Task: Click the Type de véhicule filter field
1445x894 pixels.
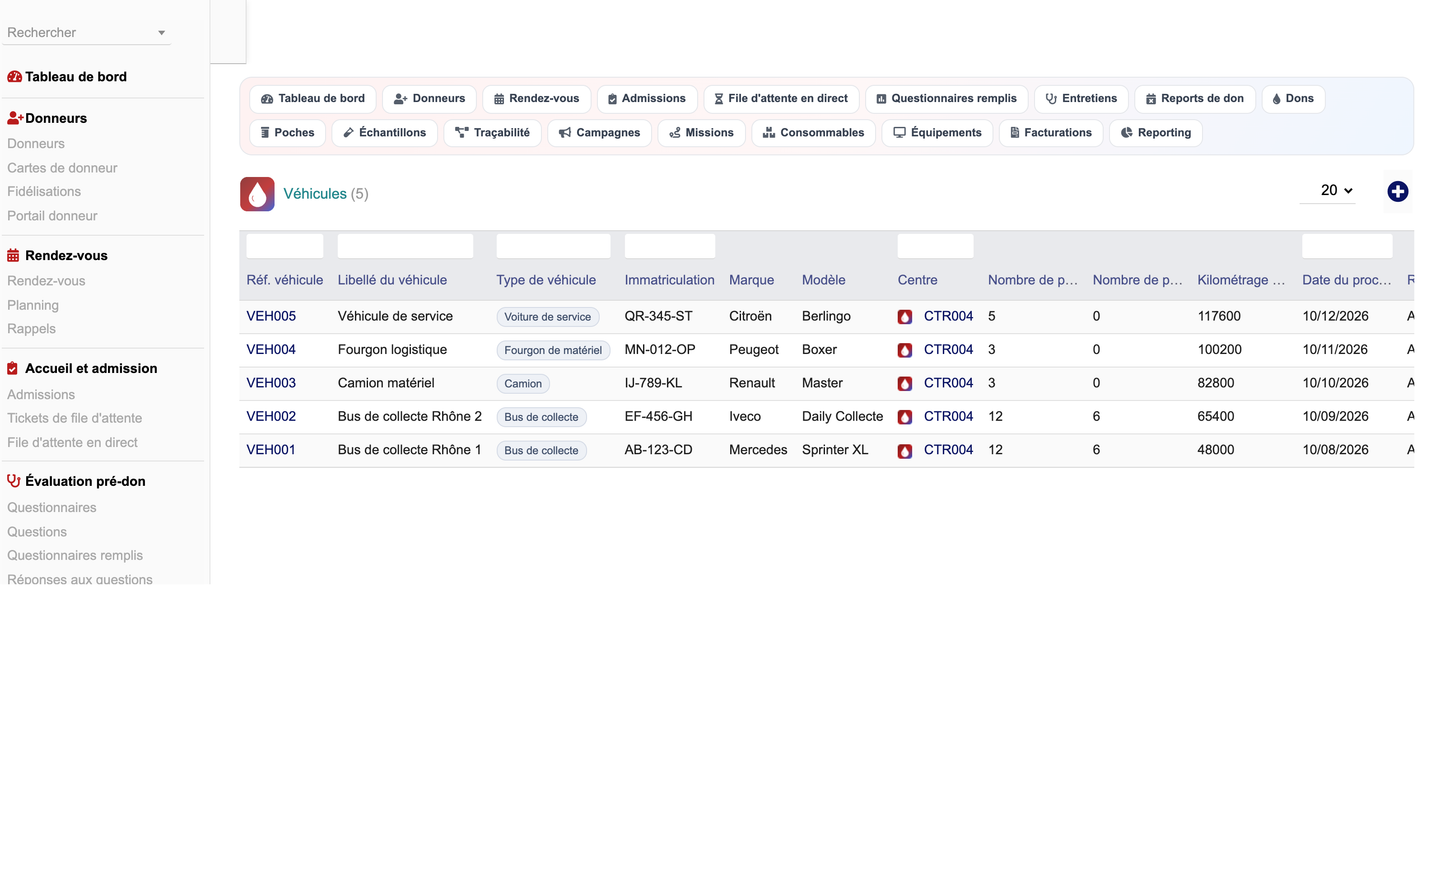Action: tap(553, 246)
